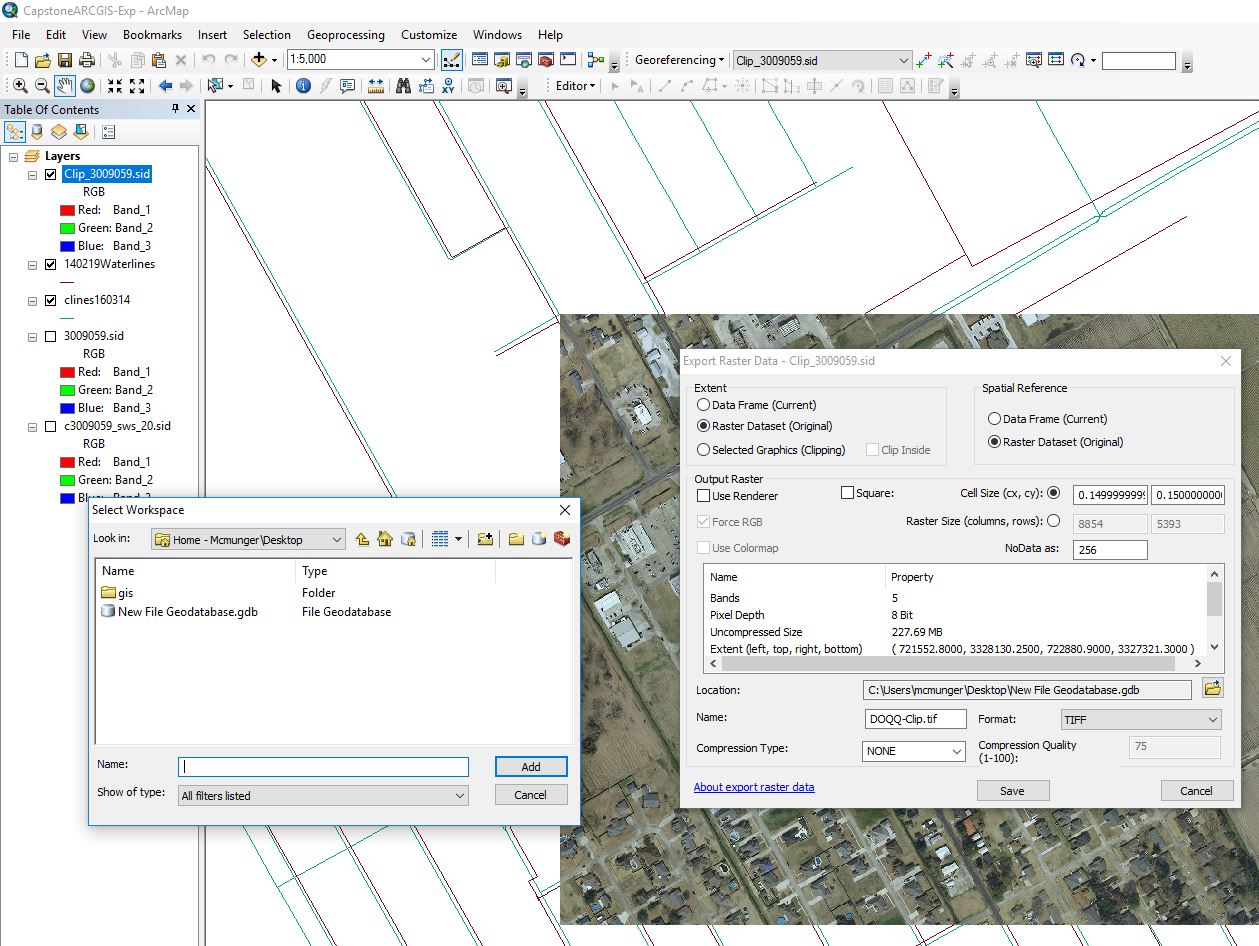Open About export raster data link

[754, 787]
